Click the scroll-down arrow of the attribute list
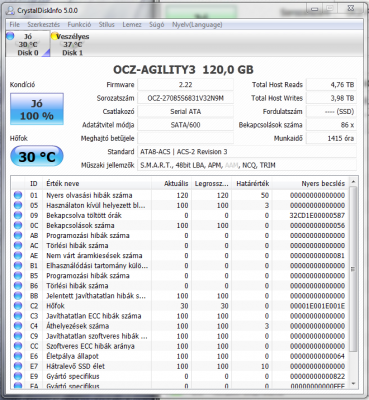Viewport: 369px width, 400px height. click(x=353, y=384)
